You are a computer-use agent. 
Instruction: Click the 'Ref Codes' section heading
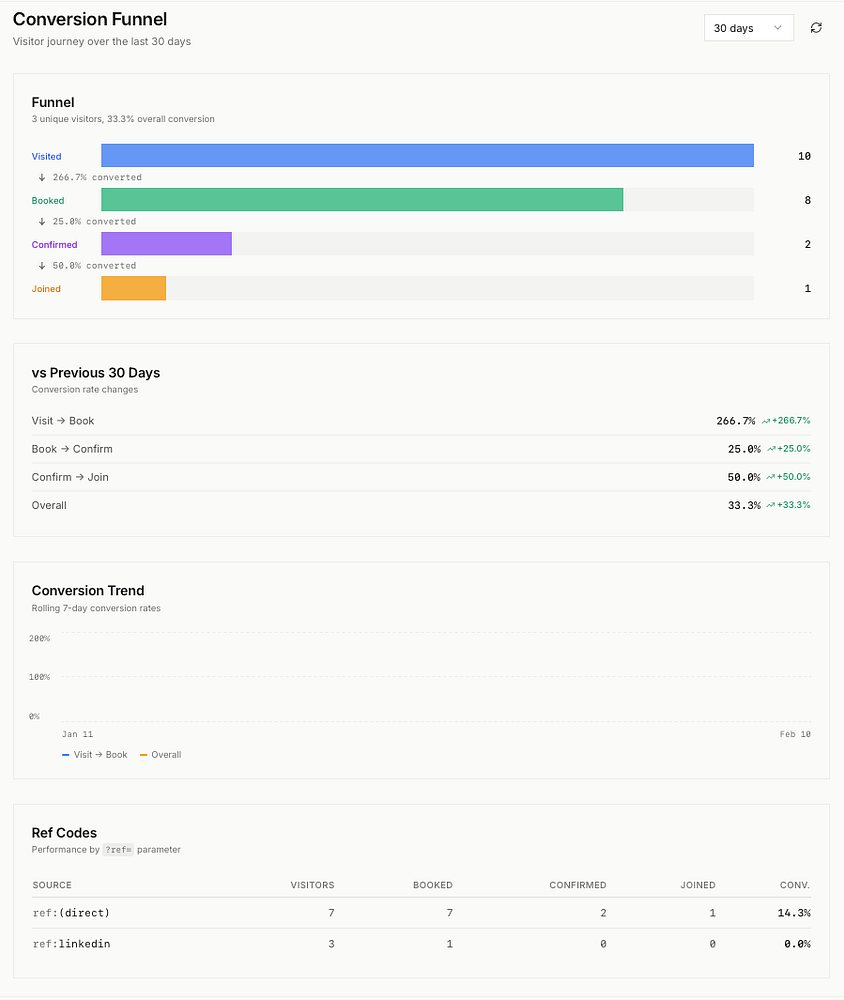64,833
